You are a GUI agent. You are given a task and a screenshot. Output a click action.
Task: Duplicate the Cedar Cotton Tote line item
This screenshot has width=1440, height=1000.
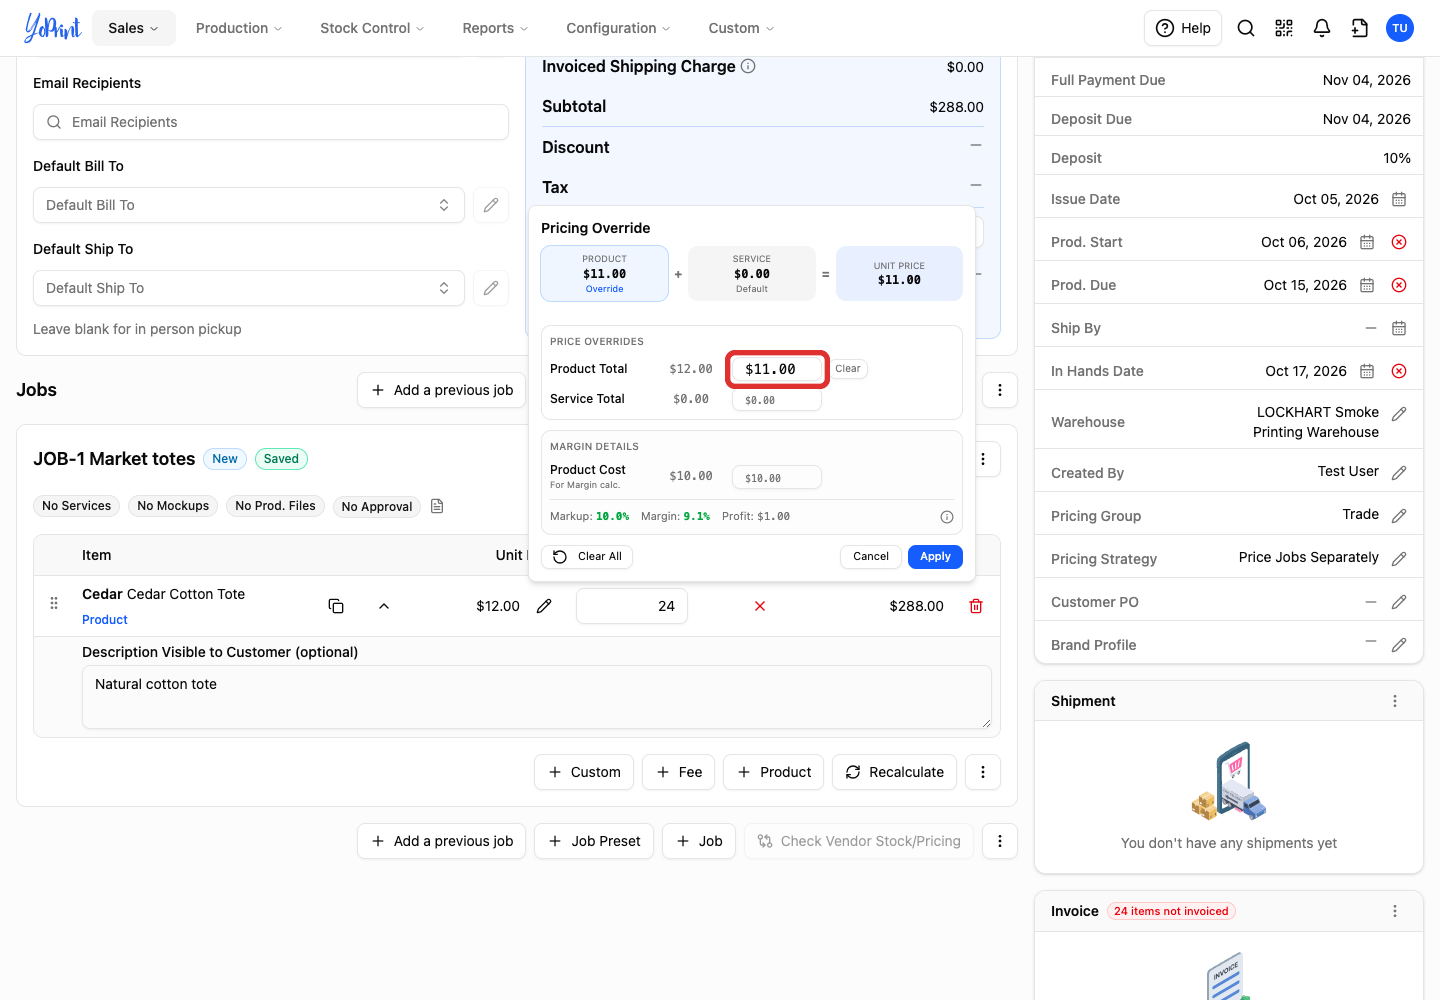336,606
